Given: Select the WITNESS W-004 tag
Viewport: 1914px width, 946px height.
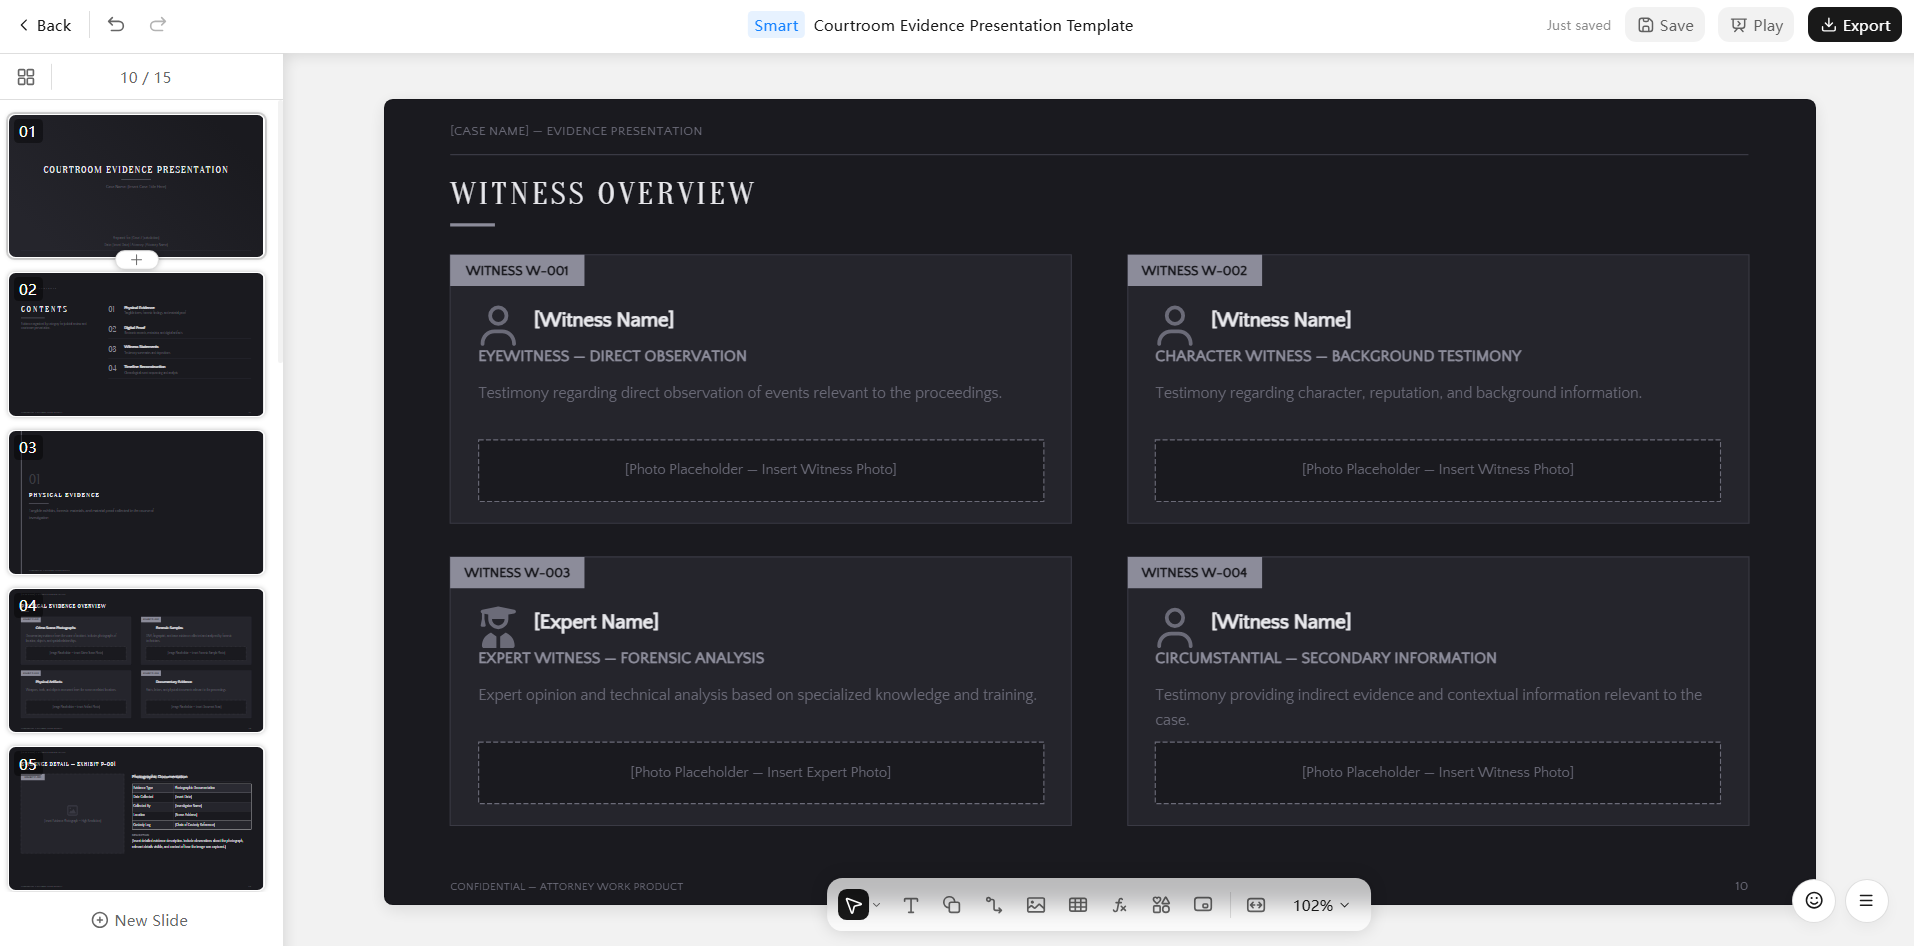Looking at the screenshot, I should click(x=1194, y=572).
